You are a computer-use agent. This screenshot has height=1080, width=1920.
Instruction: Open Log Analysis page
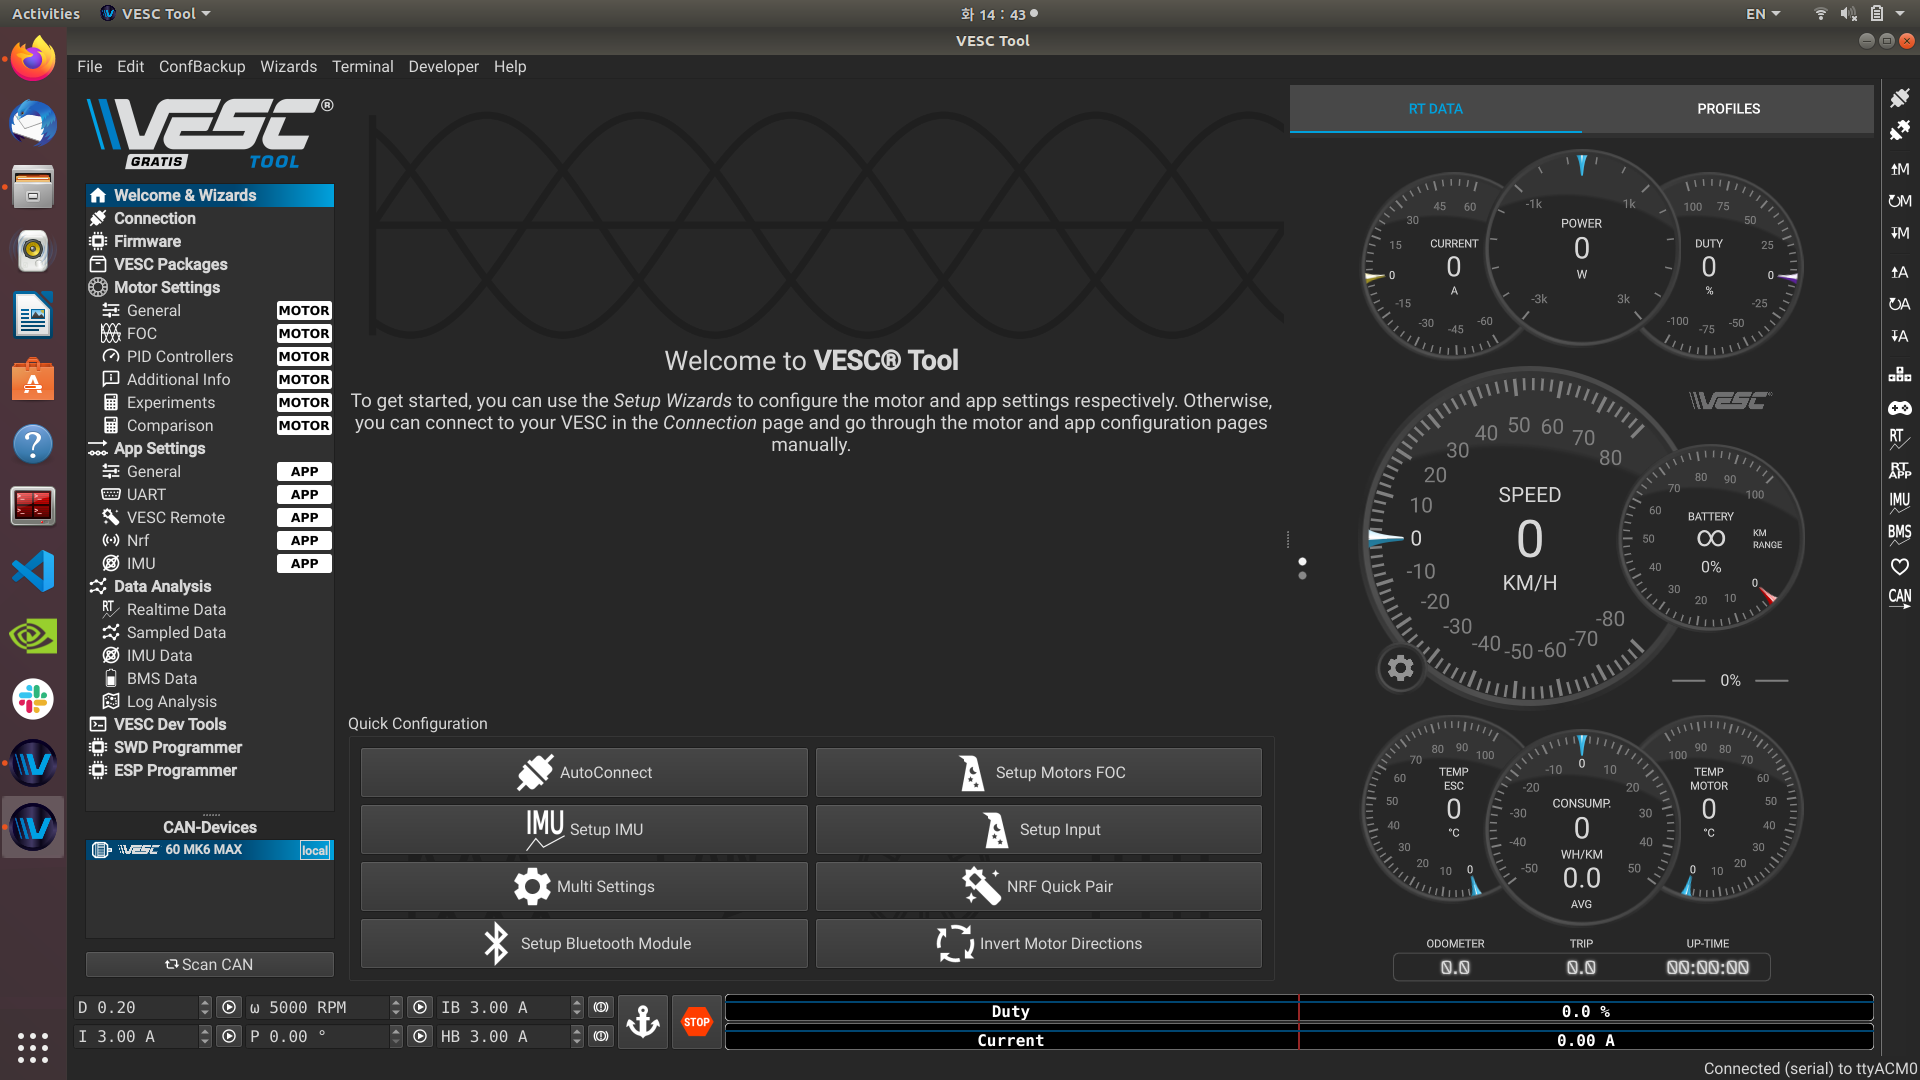(x=210, y=701)
